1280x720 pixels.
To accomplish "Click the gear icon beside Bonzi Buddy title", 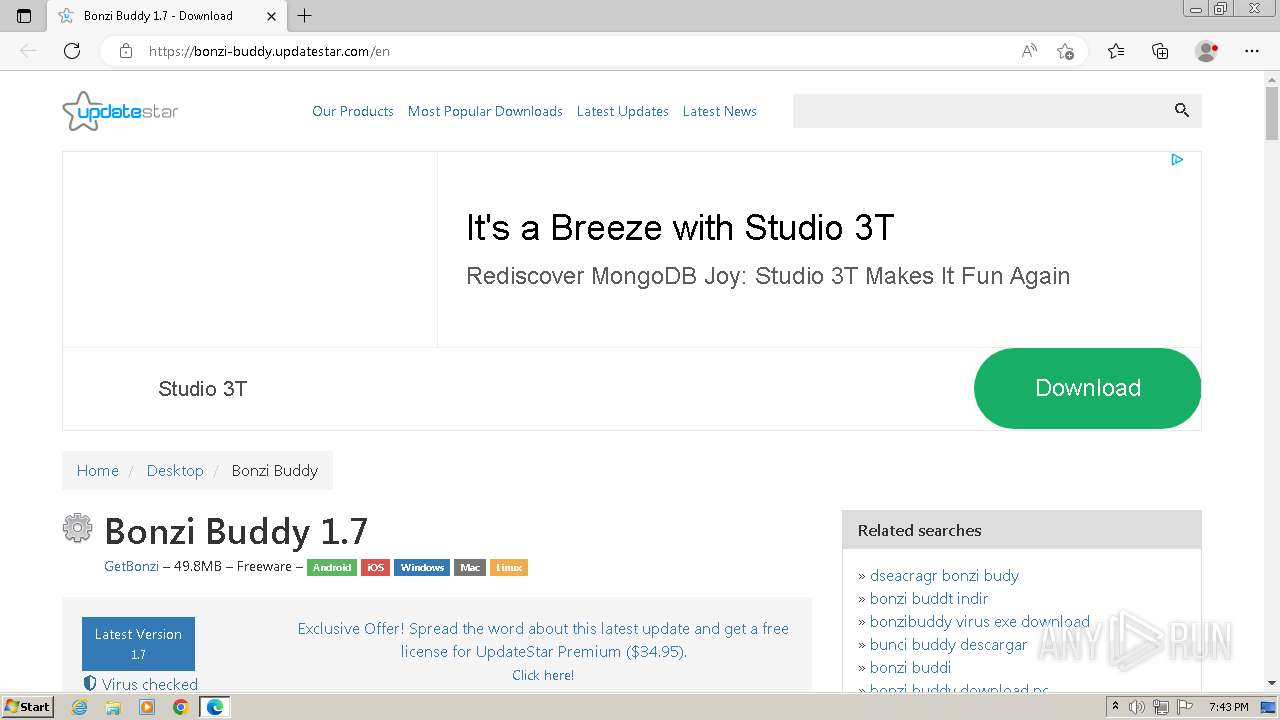I will tap(77, 528).
